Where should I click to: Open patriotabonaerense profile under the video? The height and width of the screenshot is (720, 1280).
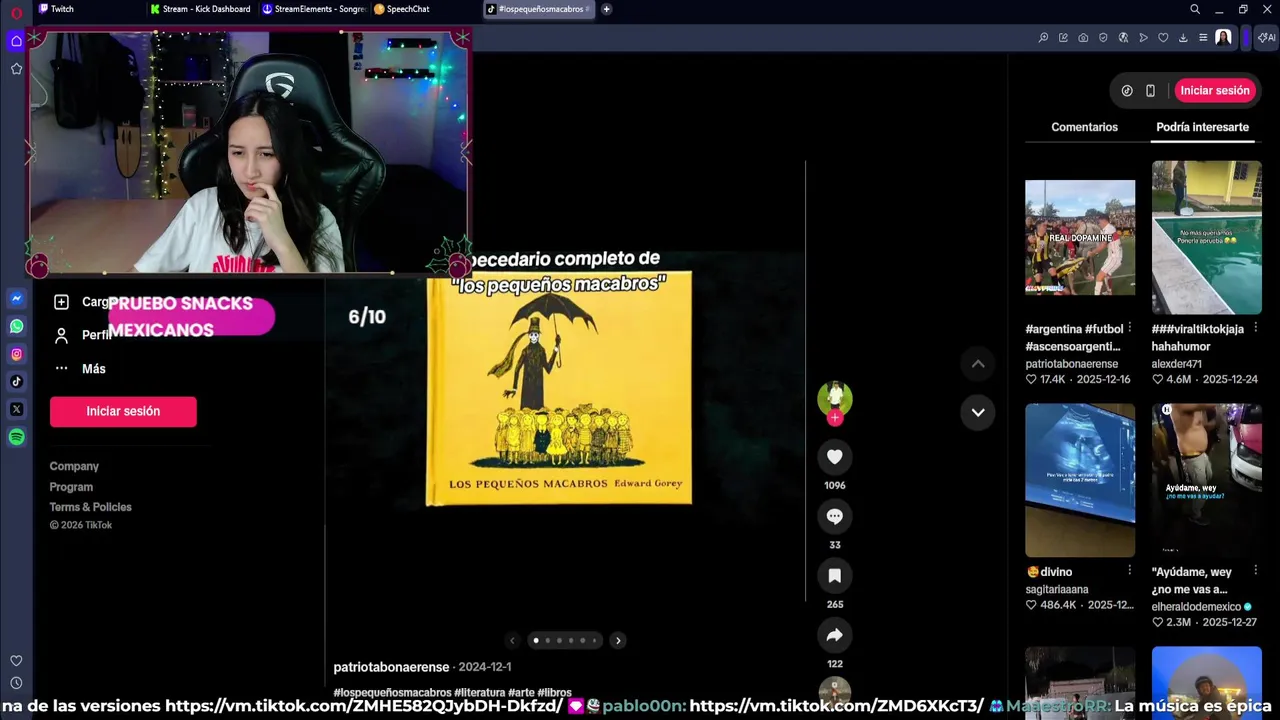391,667
